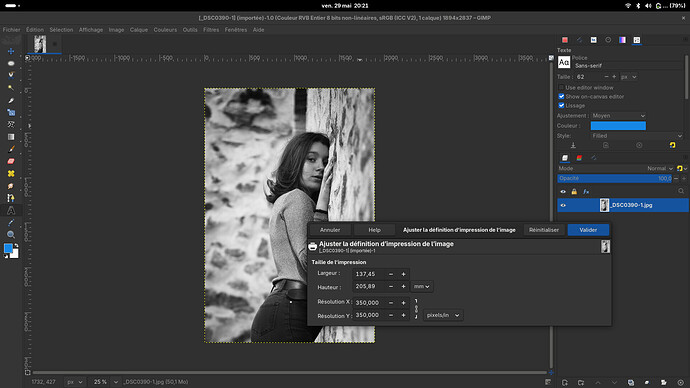Screen dimensions: 690x388
Task: Toggle resolution chain link in dialog
Action: (x=416, y=309)
